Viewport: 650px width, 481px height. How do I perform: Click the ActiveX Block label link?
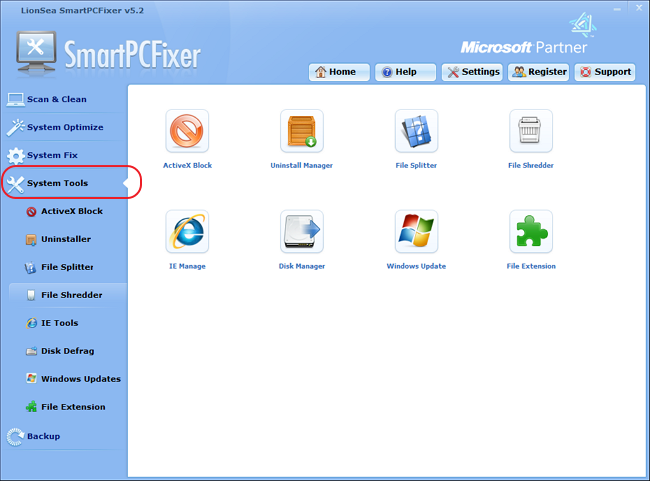point(187,165)
